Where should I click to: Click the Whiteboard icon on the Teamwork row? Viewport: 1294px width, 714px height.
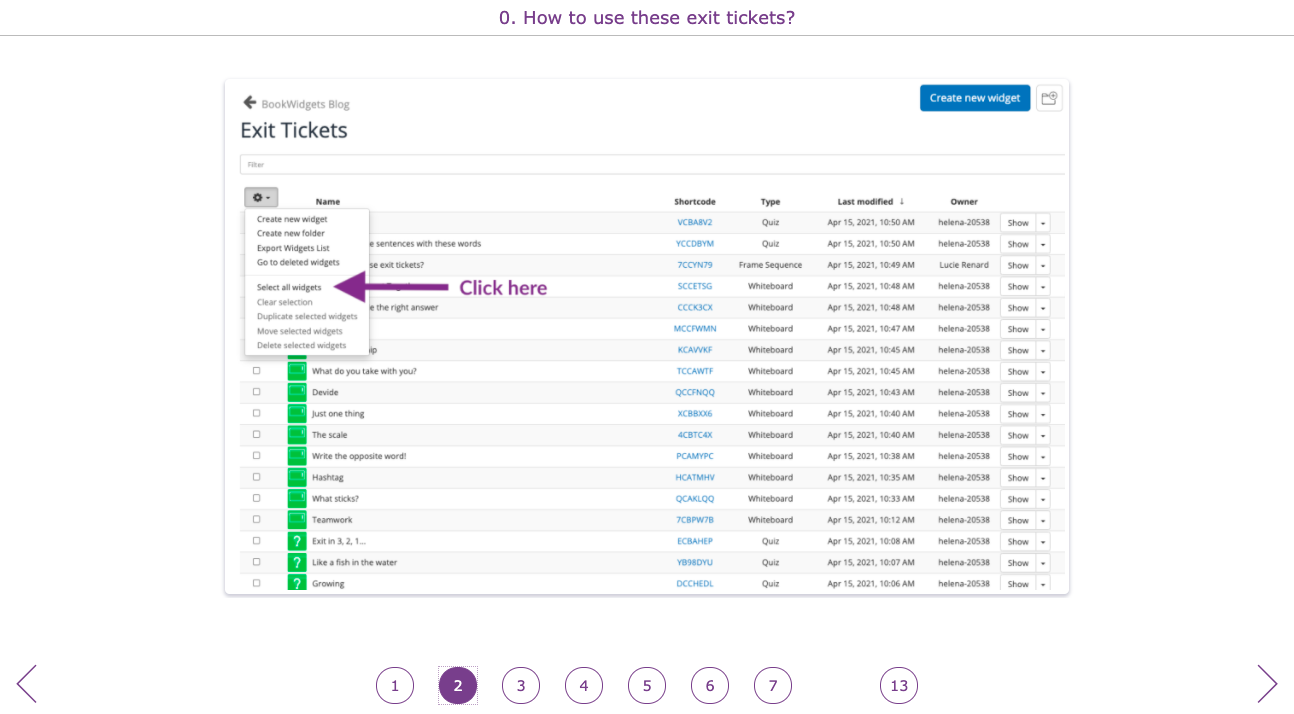[x=297, y=519]
